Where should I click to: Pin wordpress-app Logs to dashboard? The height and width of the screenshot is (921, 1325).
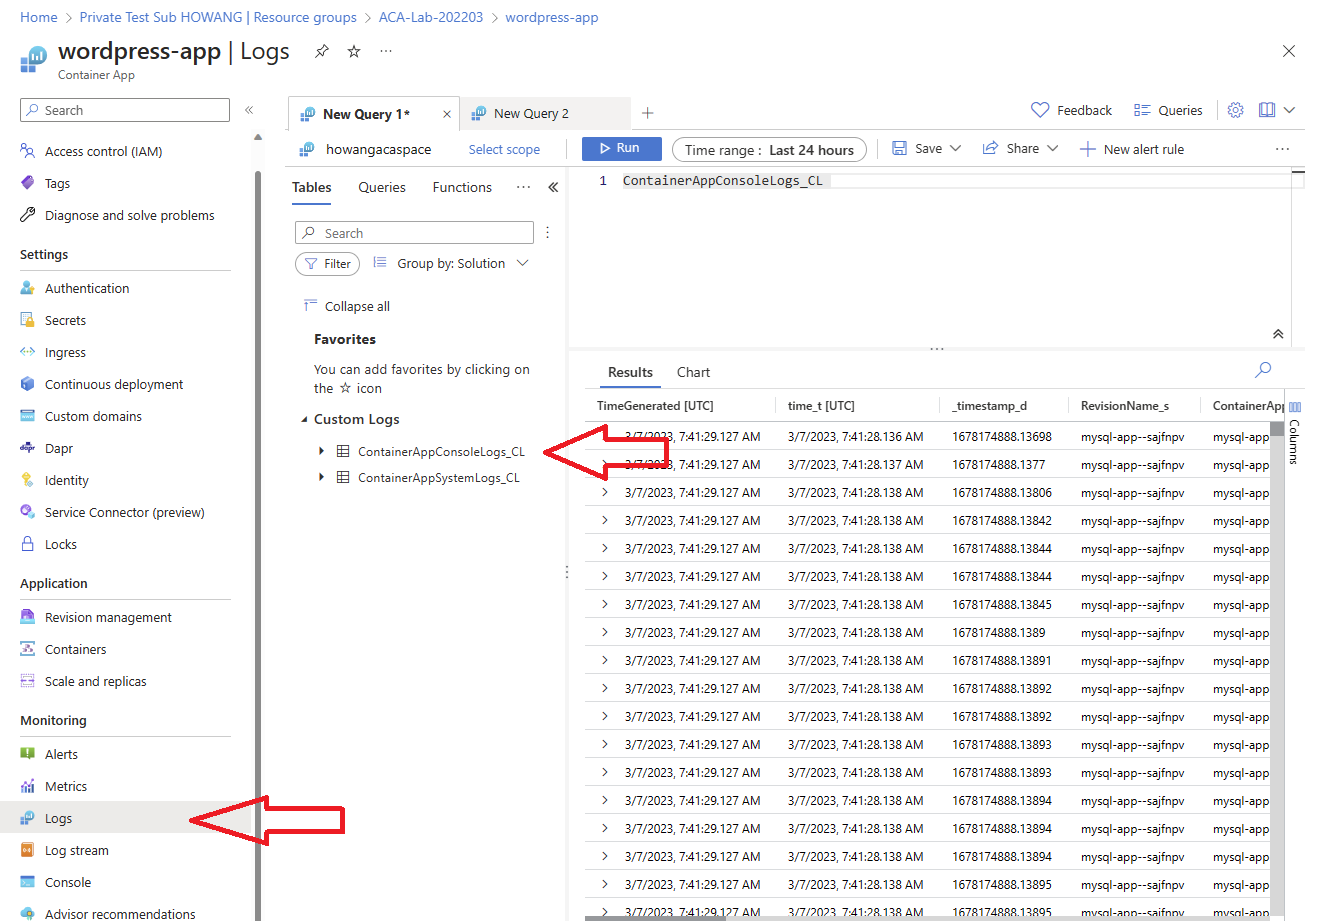pyautogui.click(x=322, y=51)
